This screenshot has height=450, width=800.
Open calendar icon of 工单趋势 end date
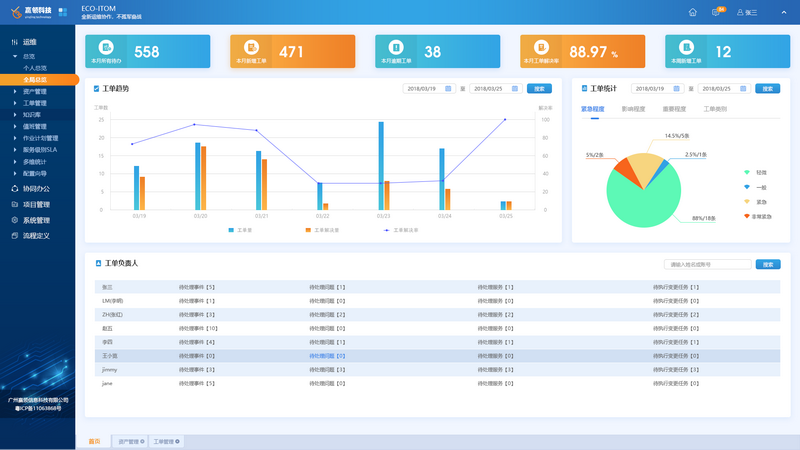515,89
